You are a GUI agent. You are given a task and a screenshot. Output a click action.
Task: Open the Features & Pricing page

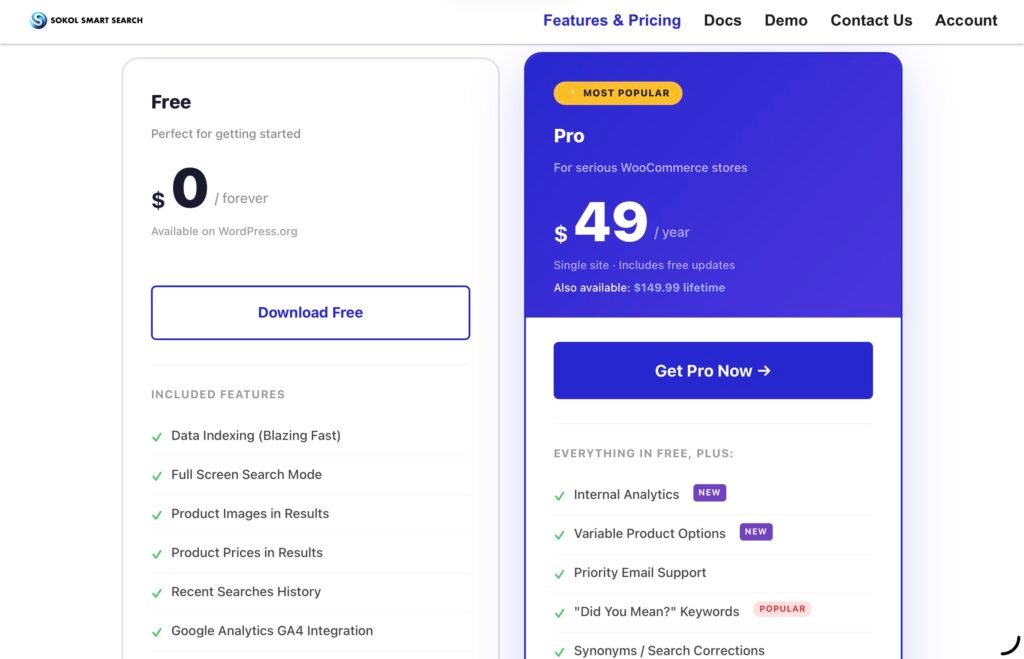(612, 20)
